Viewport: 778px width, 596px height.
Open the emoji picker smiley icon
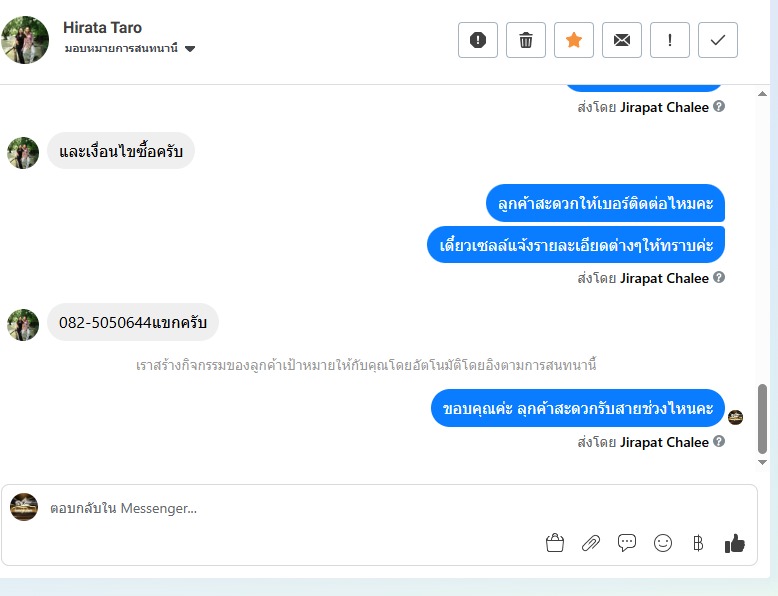pyautogui.click(x=663, y=543)
